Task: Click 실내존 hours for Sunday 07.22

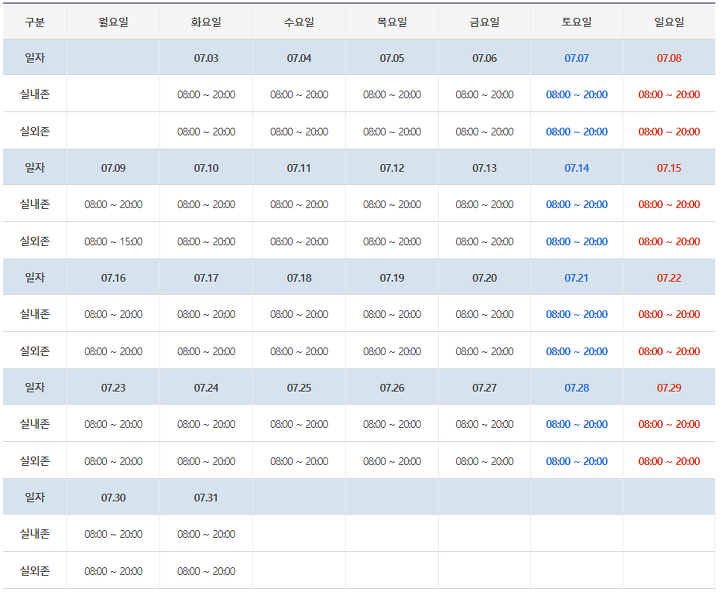Action: click(x=669, y=314)
